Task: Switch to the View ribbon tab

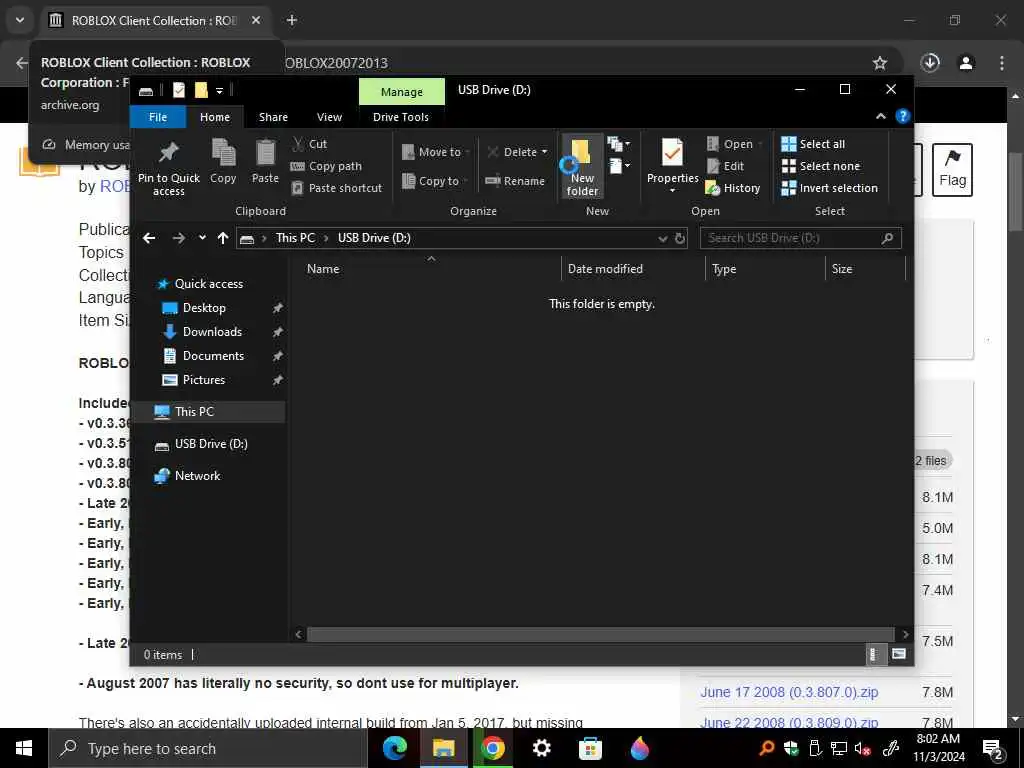Action: coord(329,117)
